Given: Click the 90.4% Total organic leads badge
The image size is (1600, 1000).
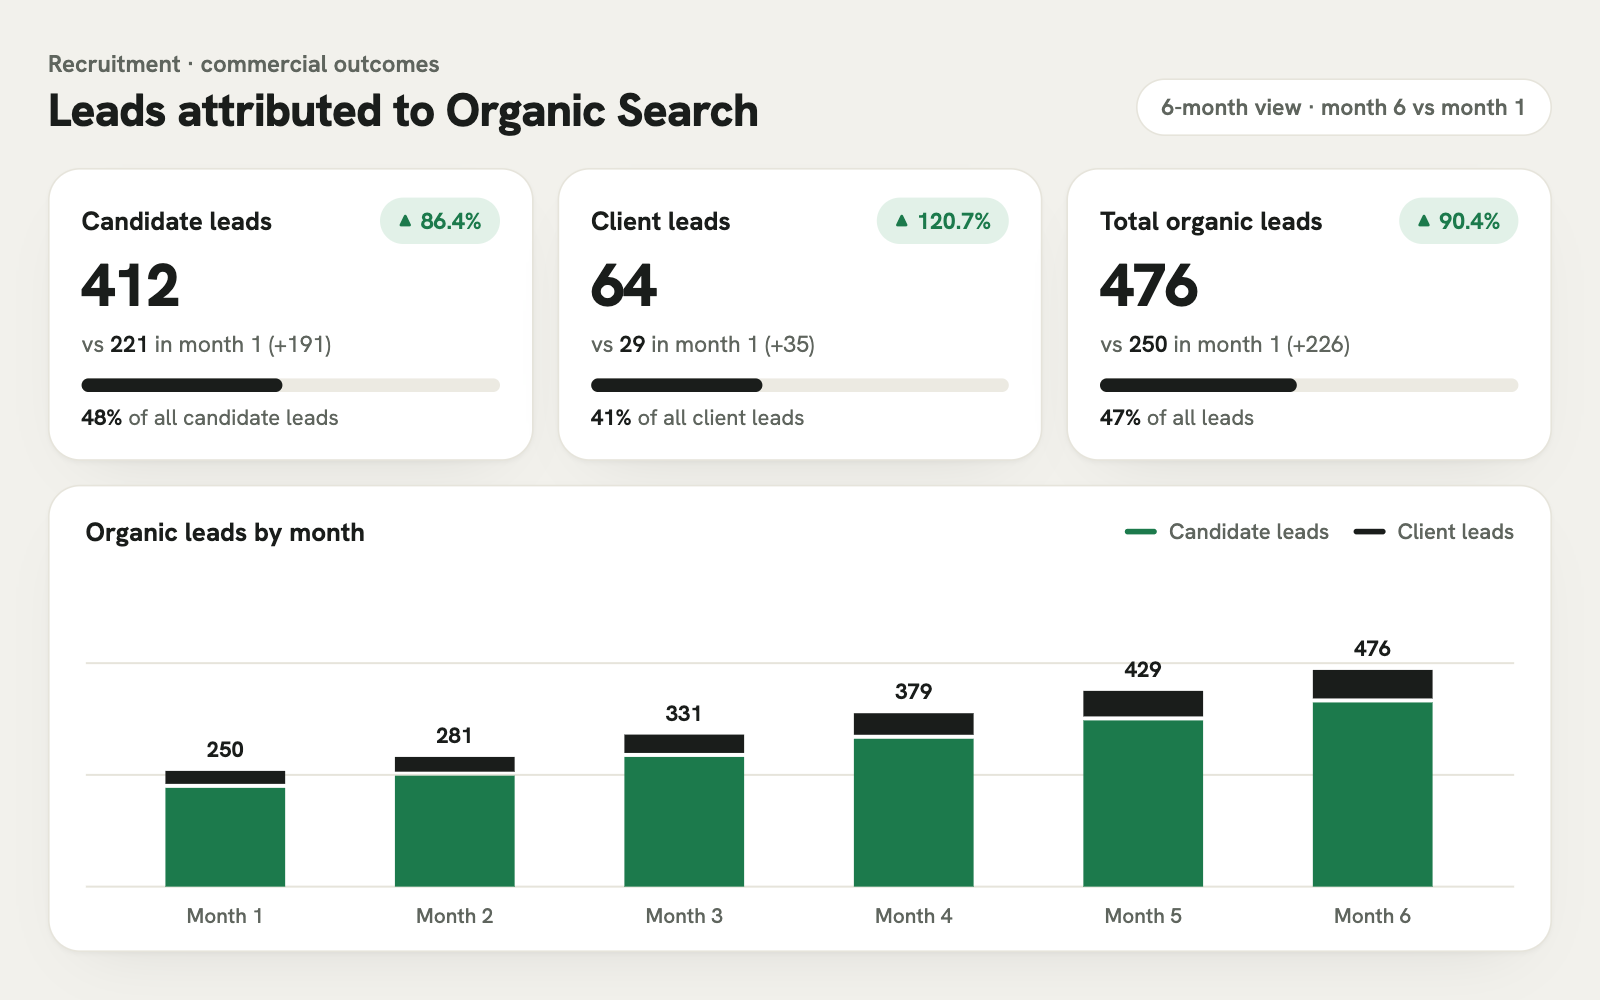Looking at the screenshot, I should coord(1458,221).
